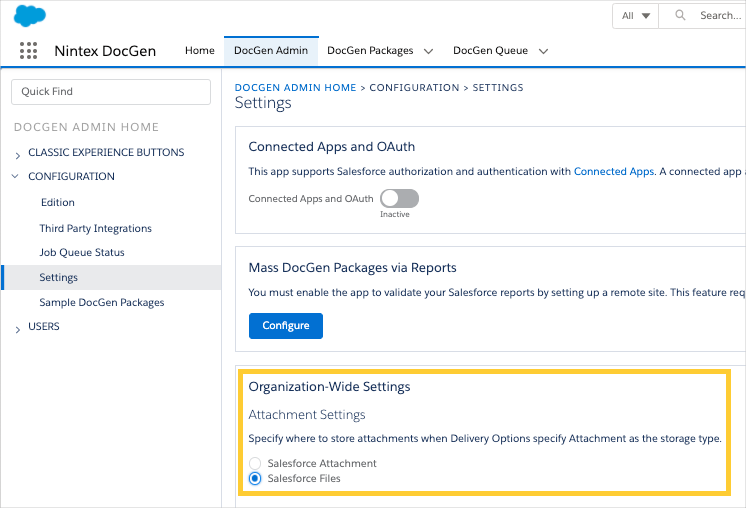Viewport: 746px width, 508px height.
Task: Open the Connected Apps link
Action: [613, 172]
